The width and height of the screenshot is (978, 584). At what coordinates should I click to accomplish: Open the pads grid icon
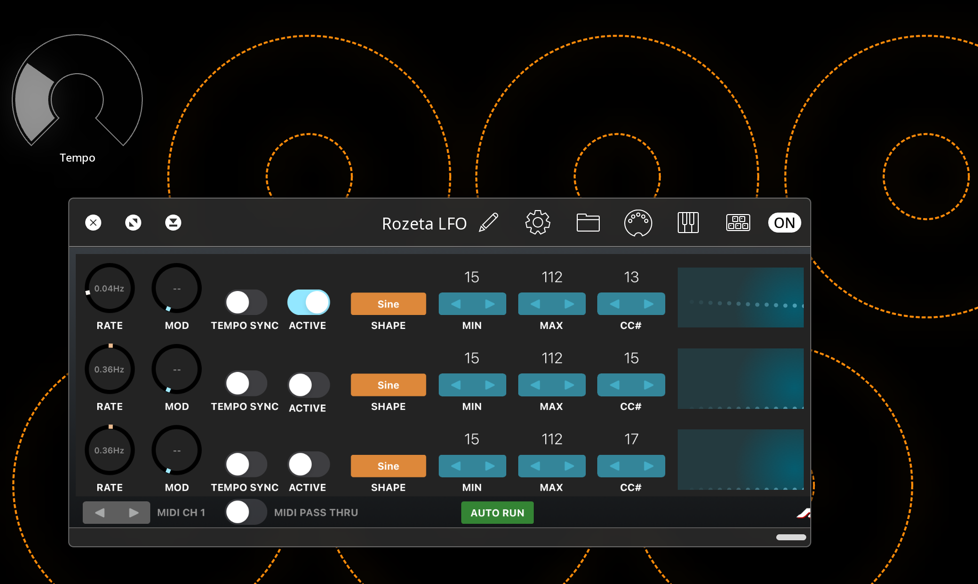tap(738, 223)
